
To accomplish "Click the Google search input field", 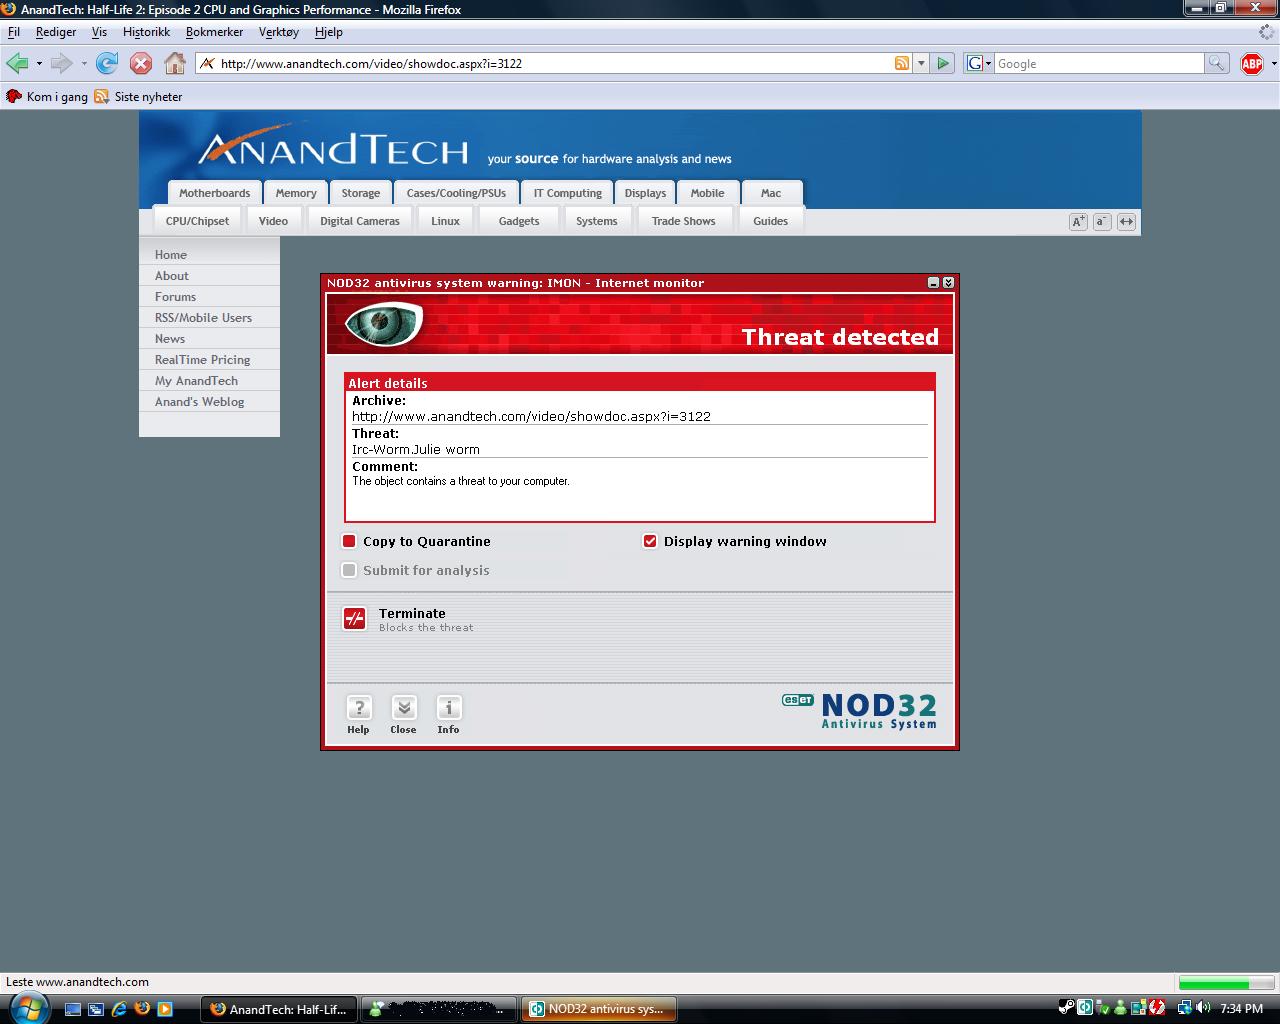I will pyautogui.click(x=1098, y=63).
